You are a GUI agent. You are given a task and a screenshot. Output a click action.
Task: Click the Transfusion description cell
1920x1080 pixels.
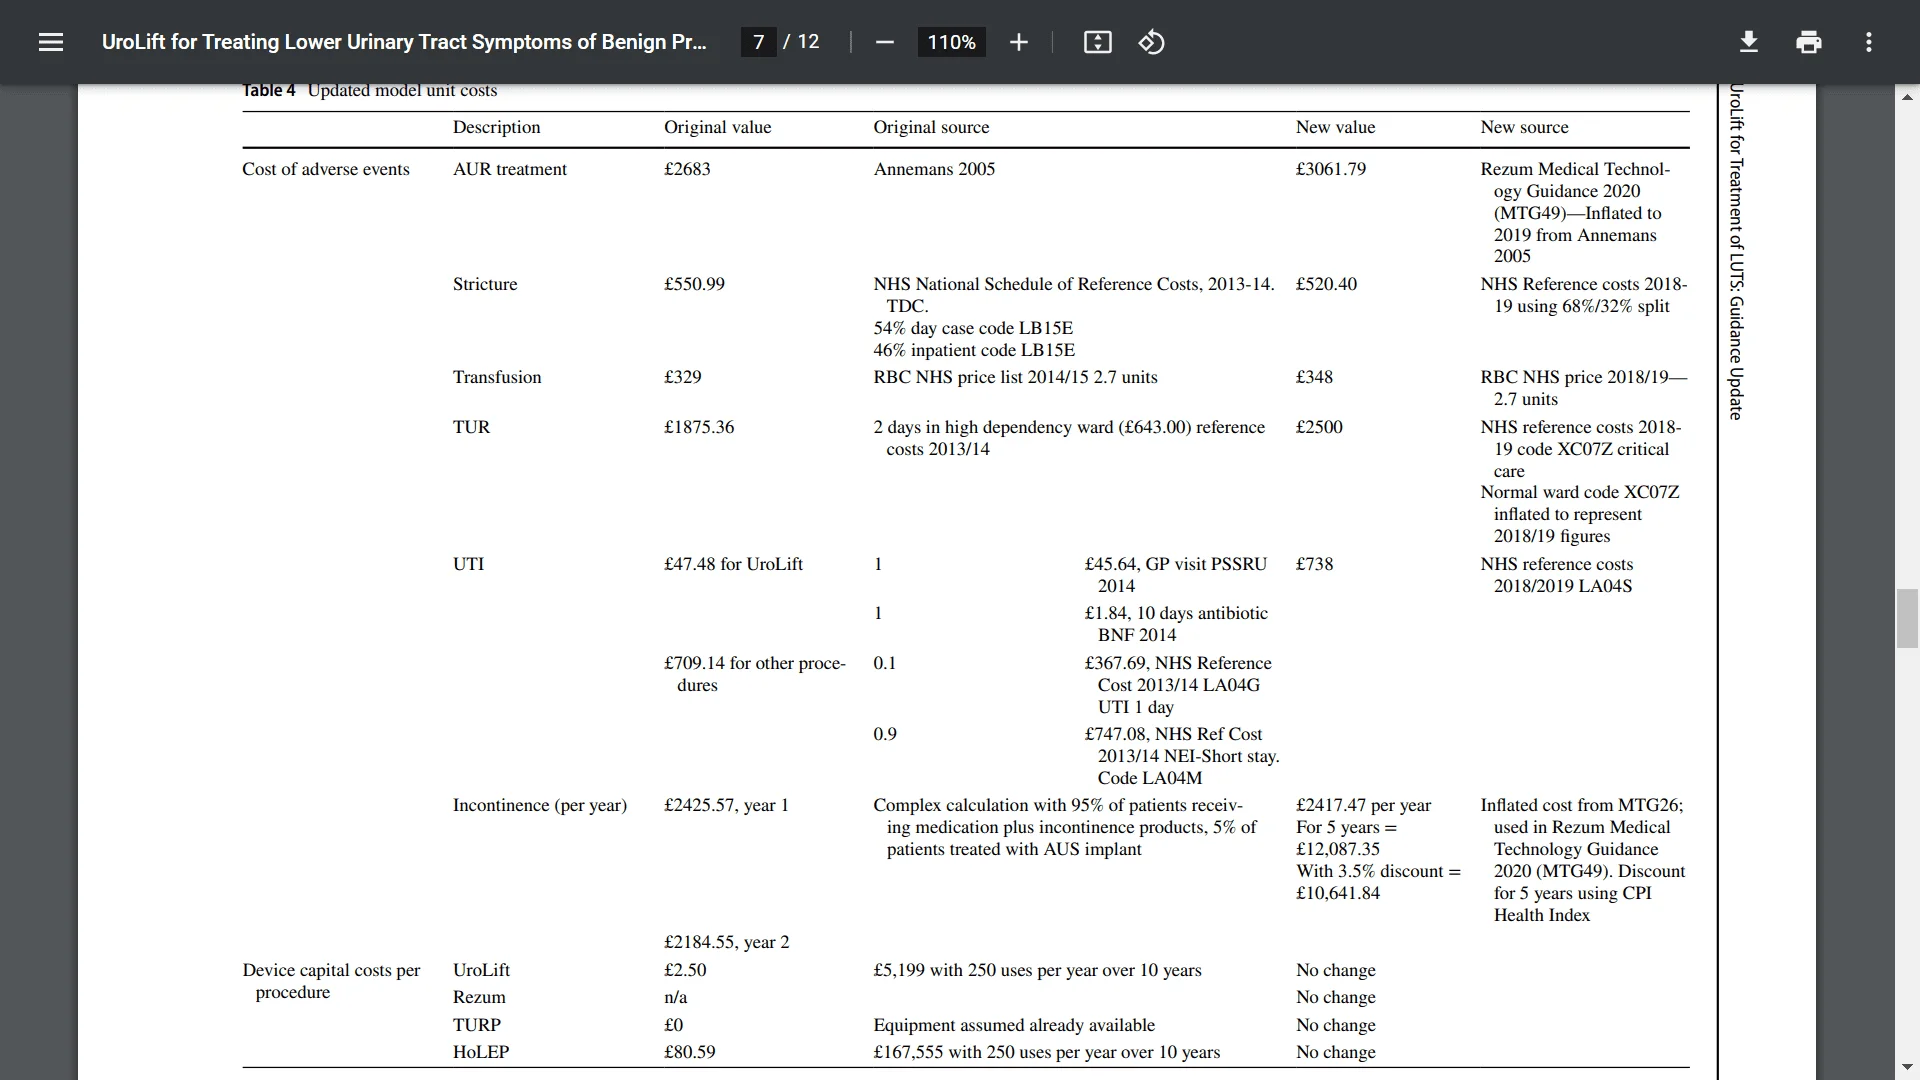[x=497, y=377]
